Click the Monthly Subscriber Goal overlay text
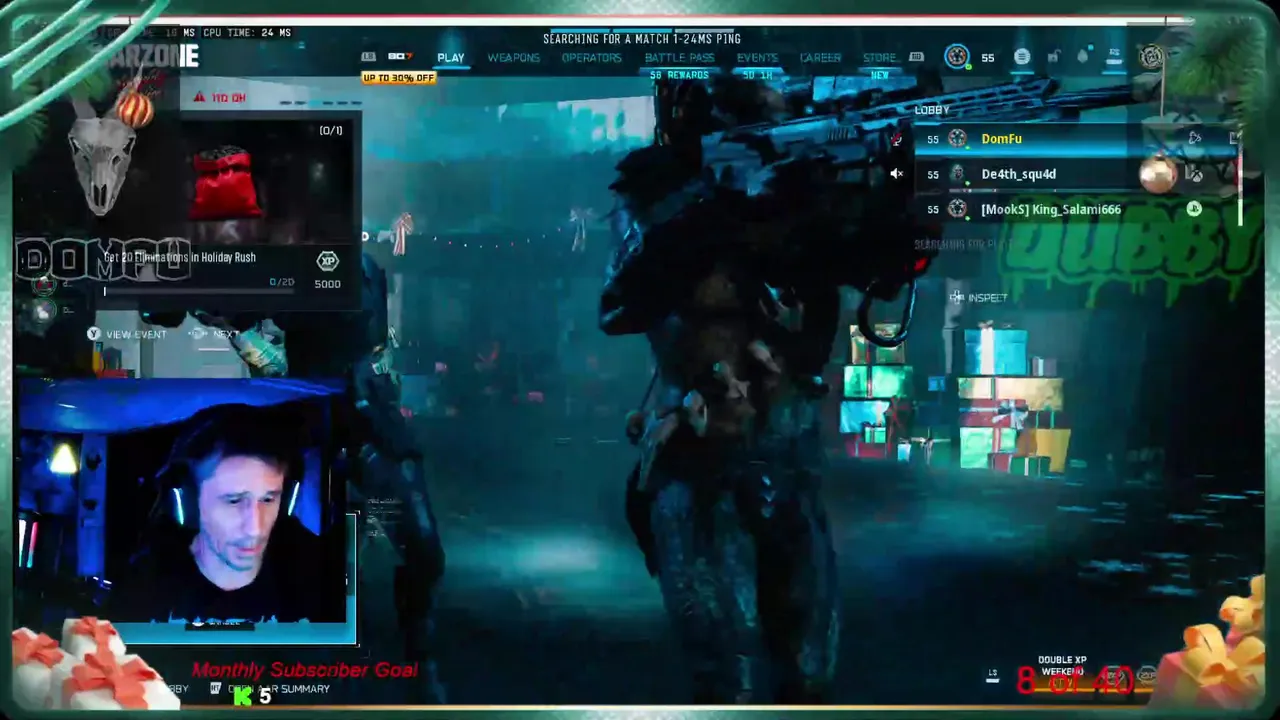The height and width of the screenshot is (720, 1280). pyautogui.click(x=304, y=670)
